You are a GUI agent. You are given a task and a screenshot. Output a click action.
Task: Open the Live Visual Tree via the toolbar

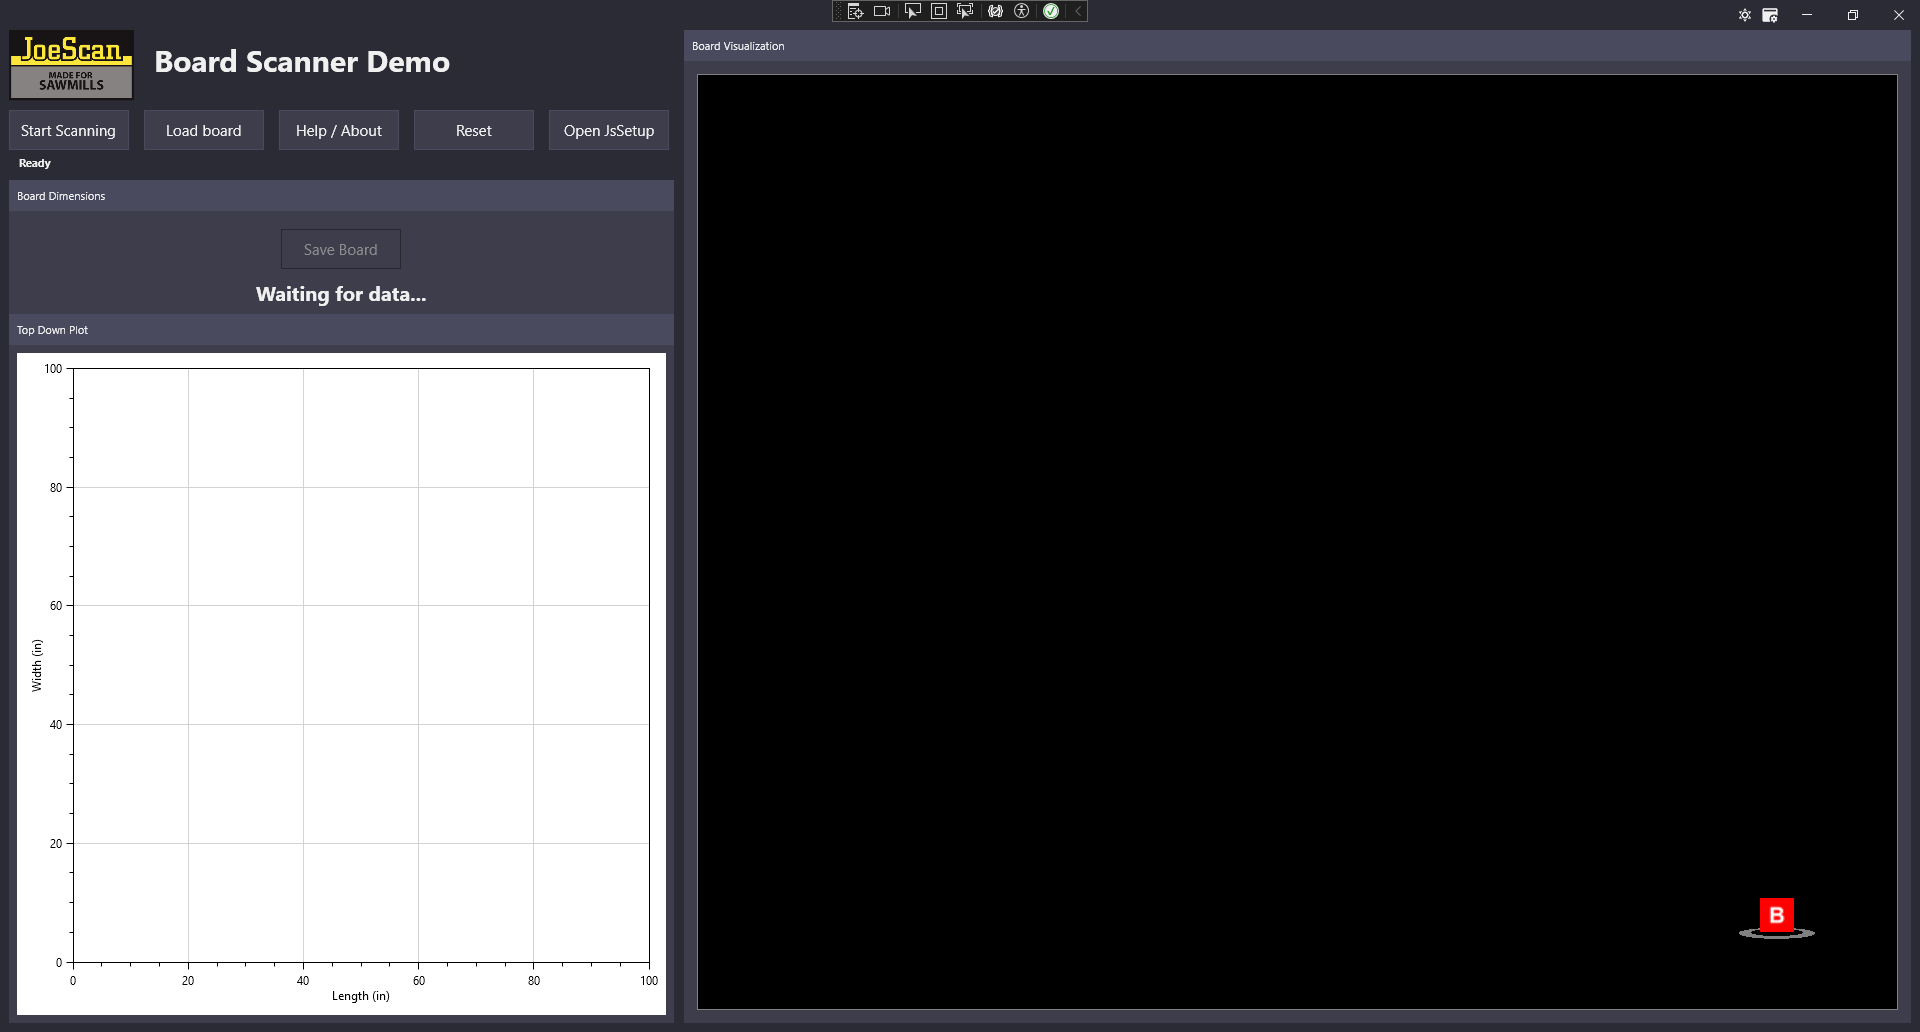pyautogui.click(x=855, y=11)
